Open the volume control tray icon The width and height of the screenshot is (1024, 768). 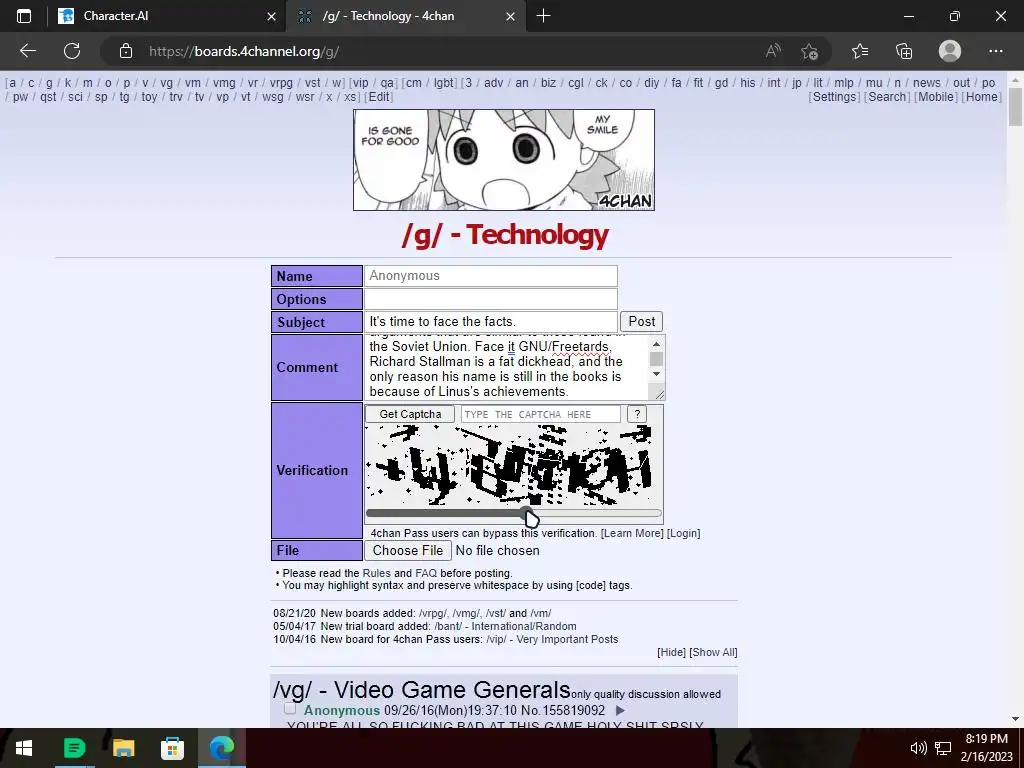[918, 748]
